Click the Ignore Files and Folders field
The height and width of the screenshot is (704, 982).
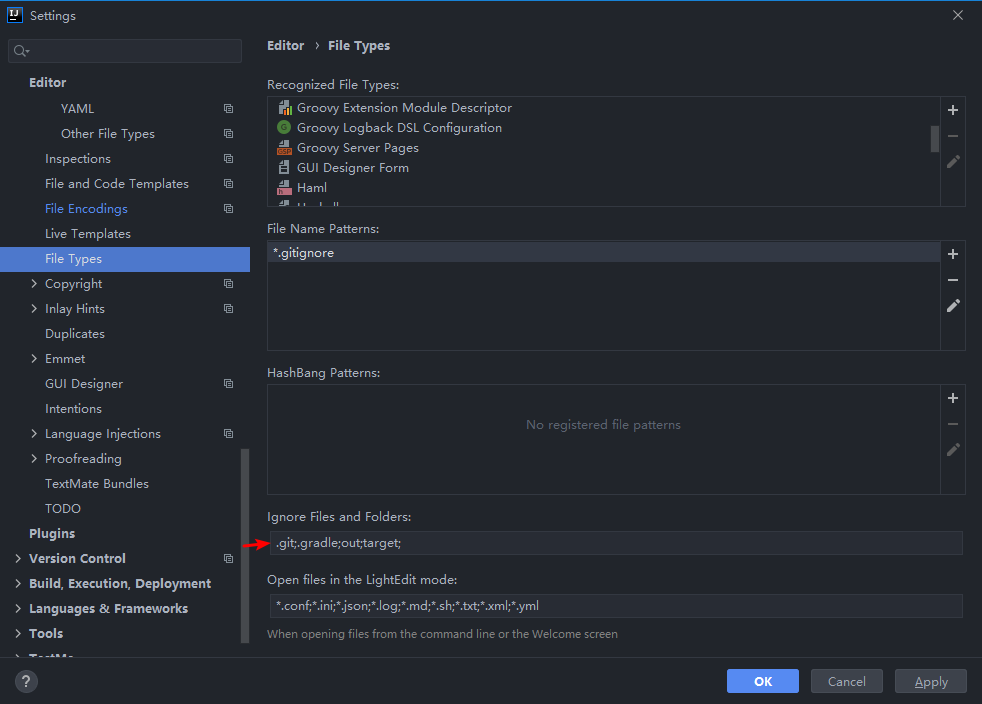614,543
